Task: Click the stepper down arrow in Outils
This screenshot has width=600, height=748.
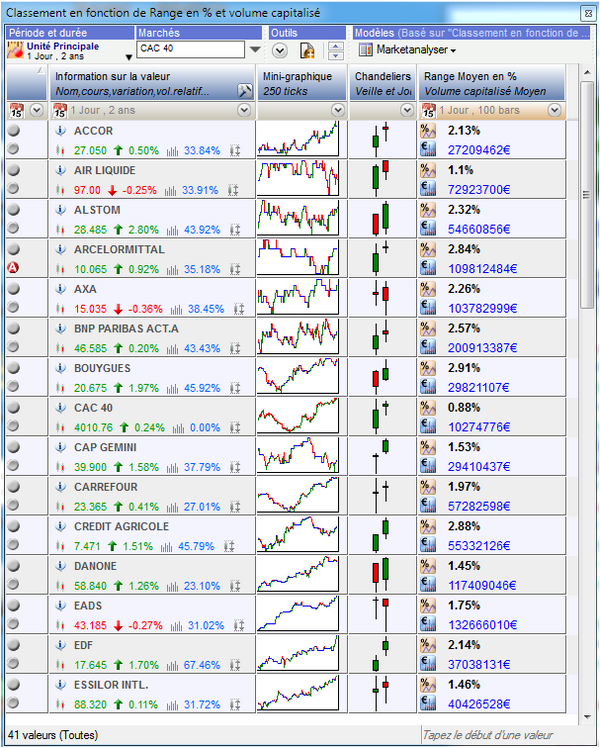Action: tap(336, 55)
